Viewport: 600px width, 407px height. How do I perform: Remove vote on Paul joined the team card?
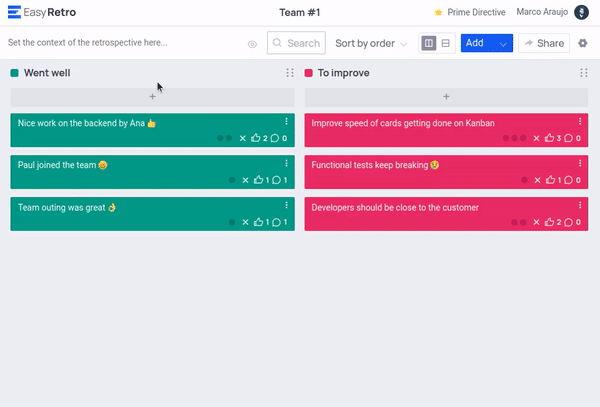[245, 181]
